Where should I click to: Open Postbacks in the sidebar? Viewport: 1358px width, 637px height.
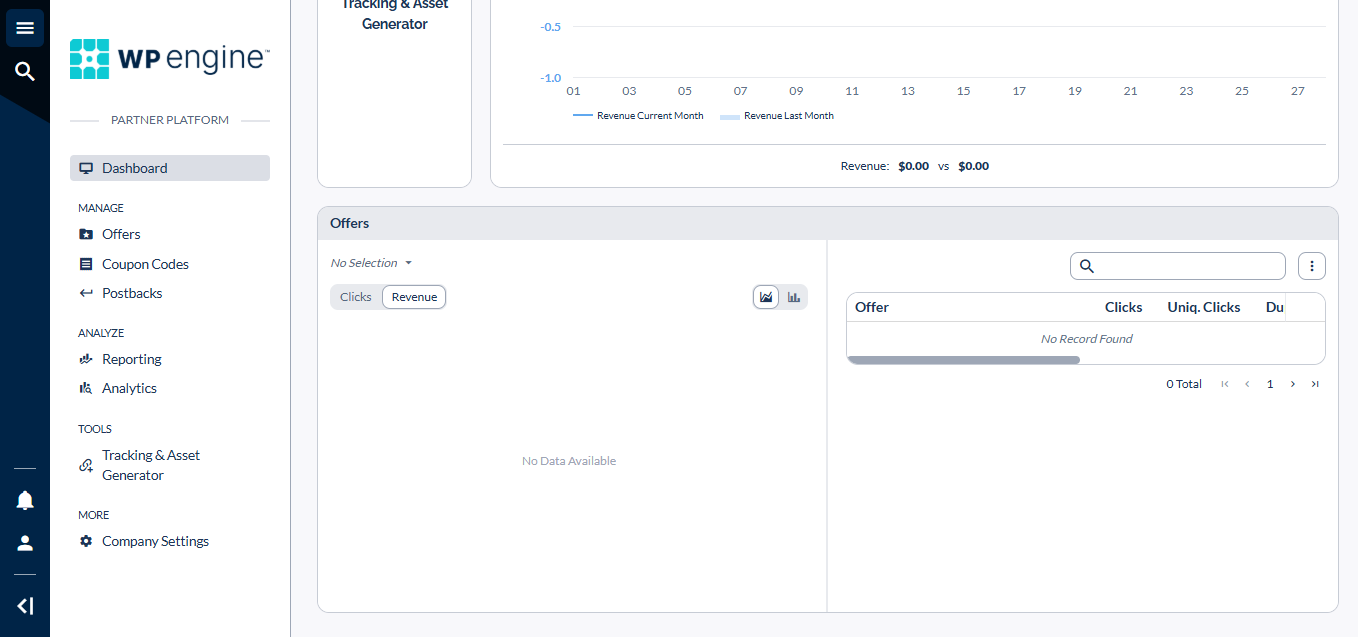(x=132, y=293)
